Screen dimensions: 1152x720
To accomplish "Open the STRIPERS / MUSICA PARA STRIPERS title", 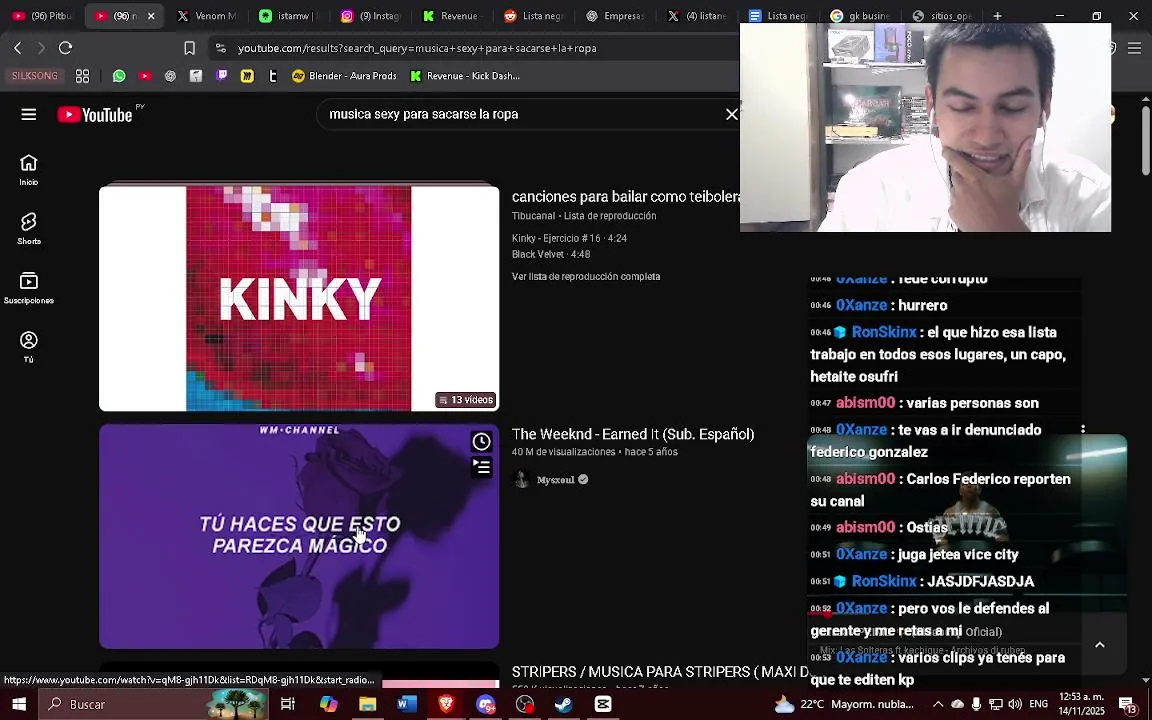I will [658, 672].
